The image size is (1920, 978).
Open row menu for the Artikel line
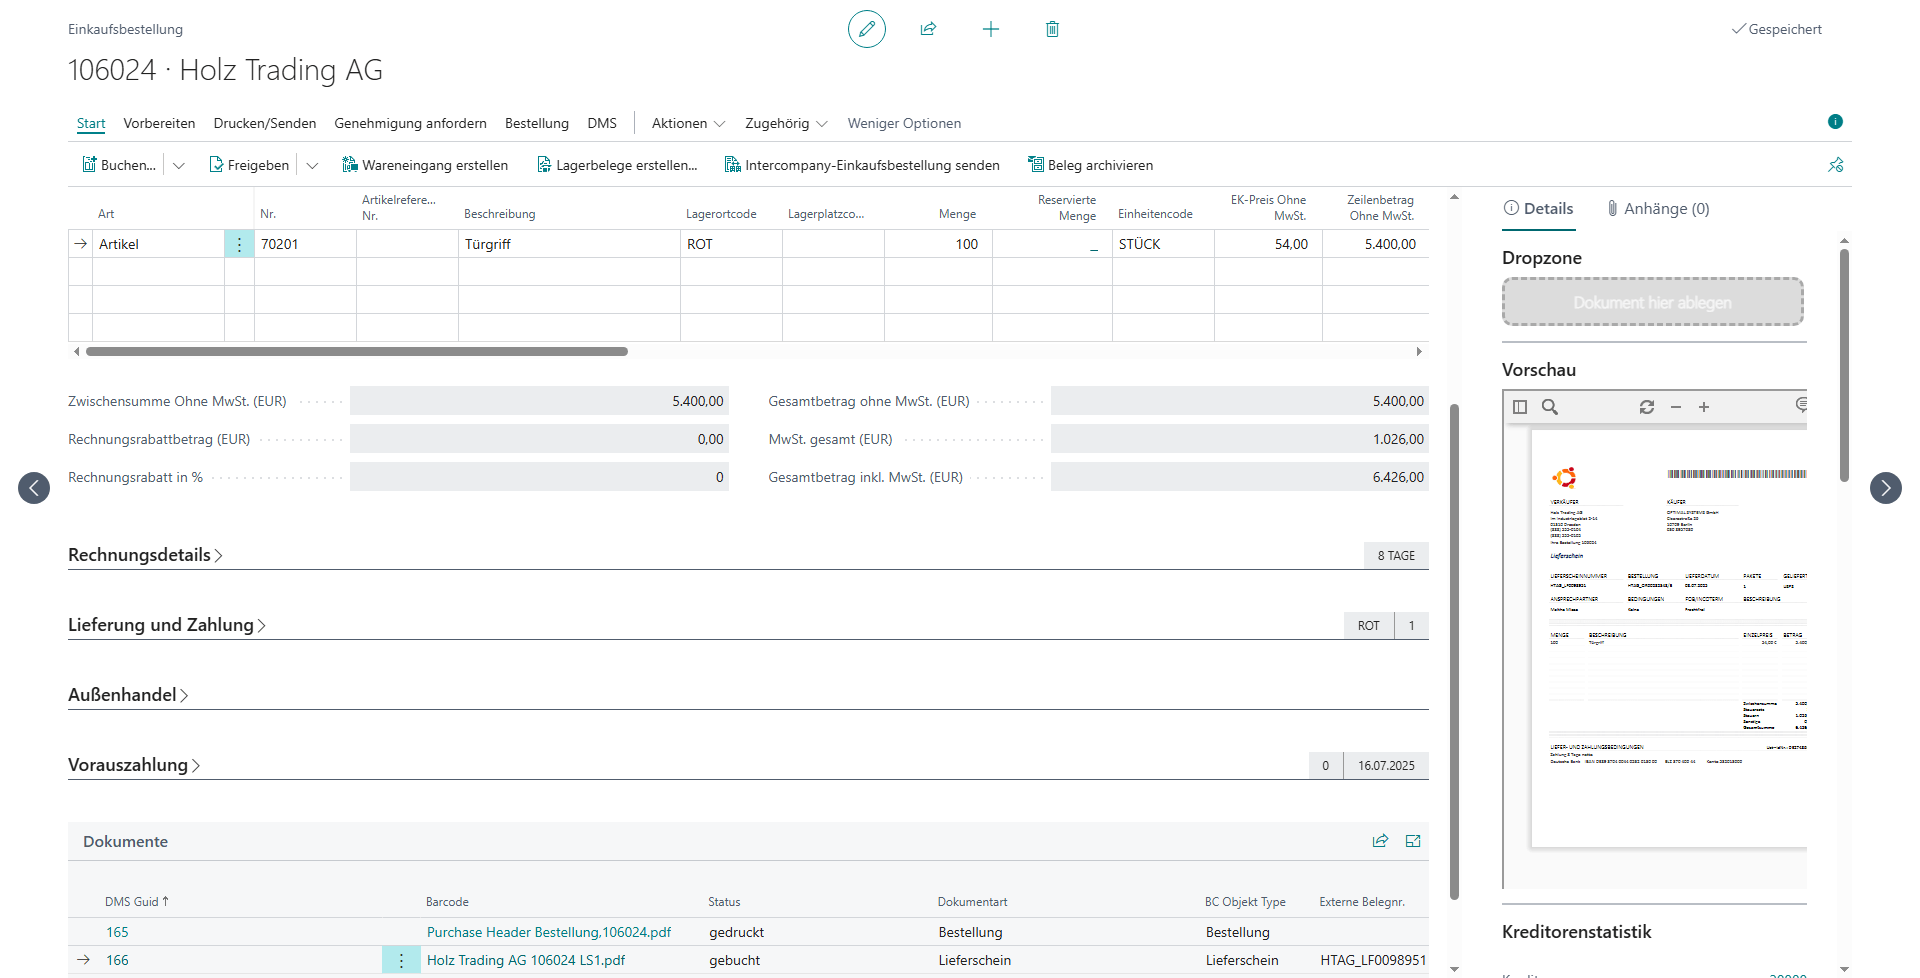239,244
